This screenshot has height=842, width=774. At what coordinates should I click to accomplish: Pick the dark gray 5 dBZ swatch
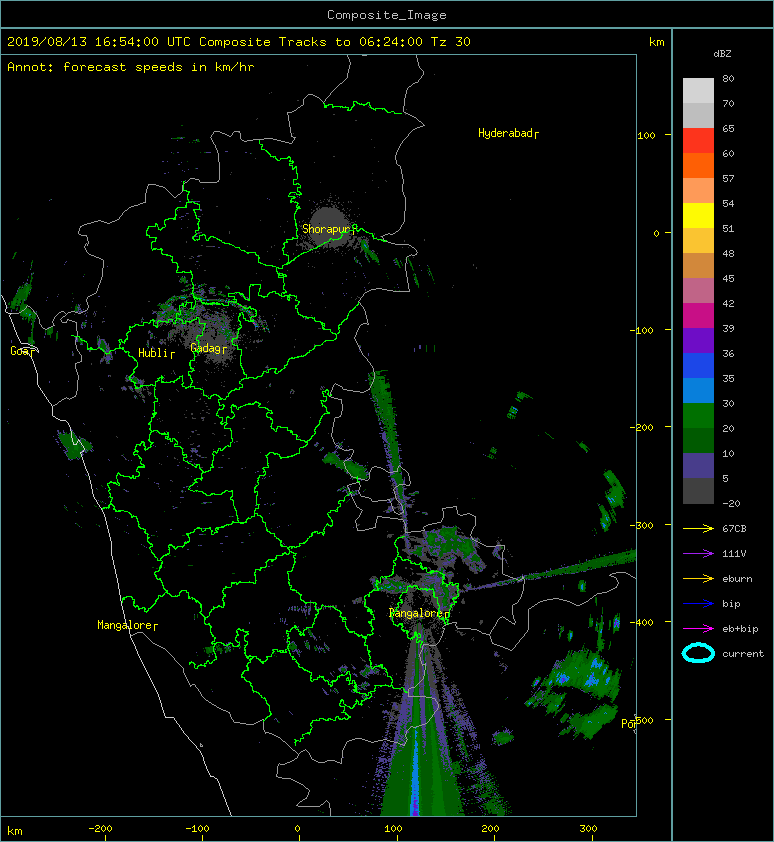(x=698, y=490)
